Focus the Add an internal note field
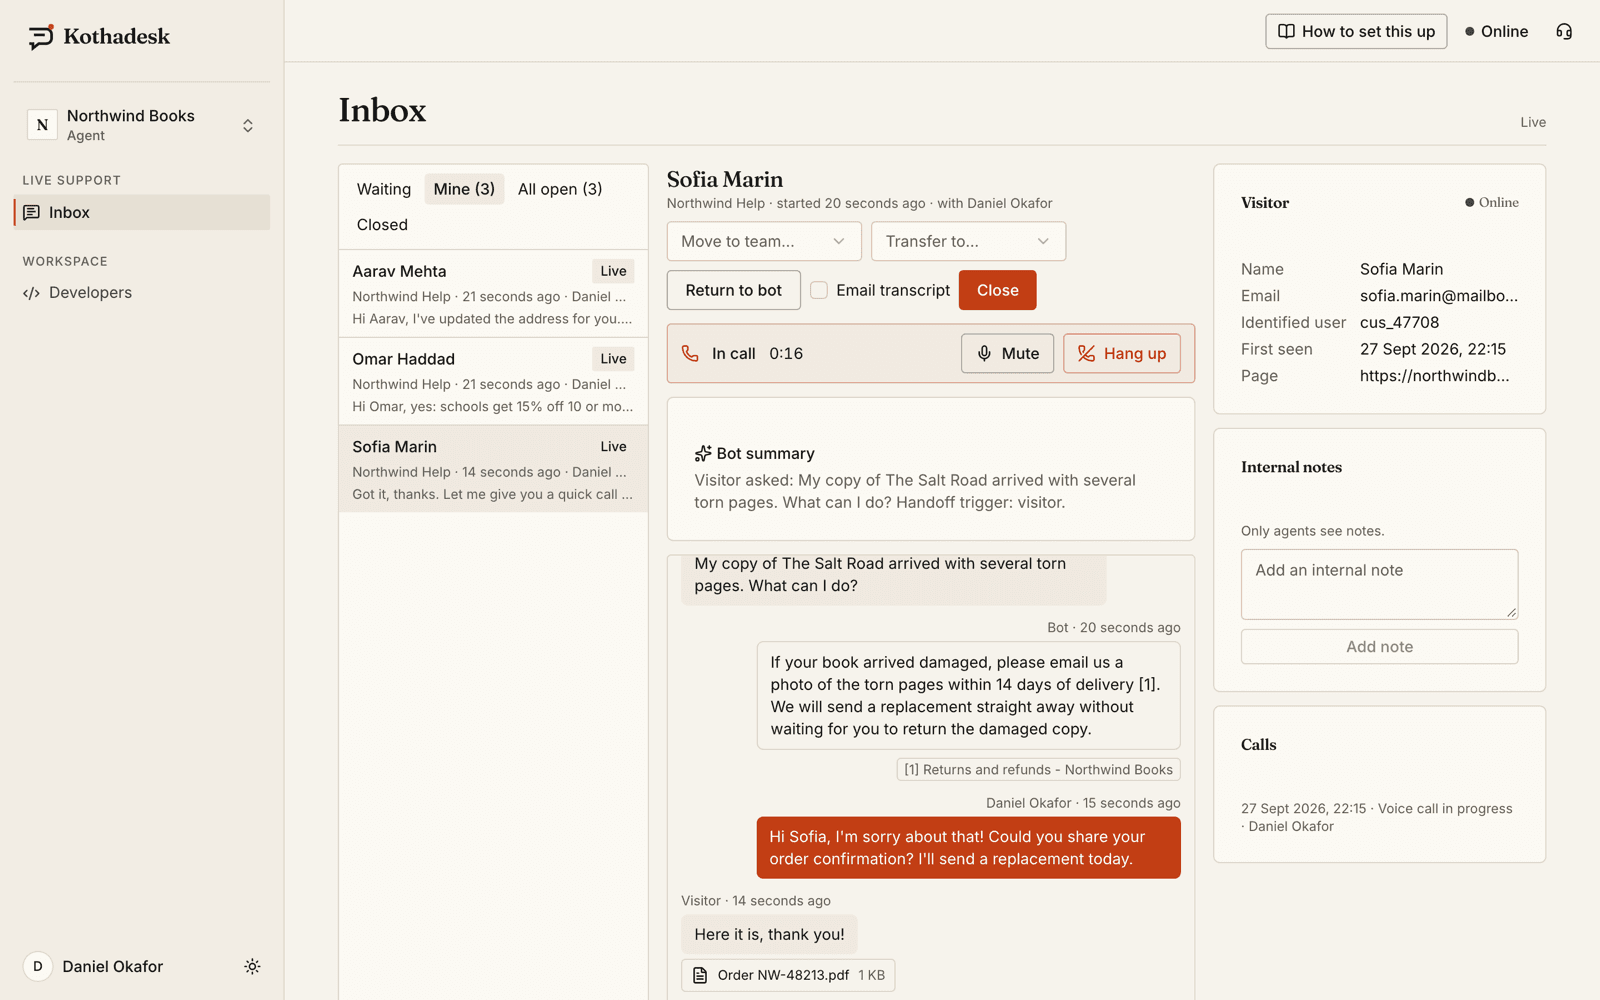1600x1000 pixels. coord(1380,584)
